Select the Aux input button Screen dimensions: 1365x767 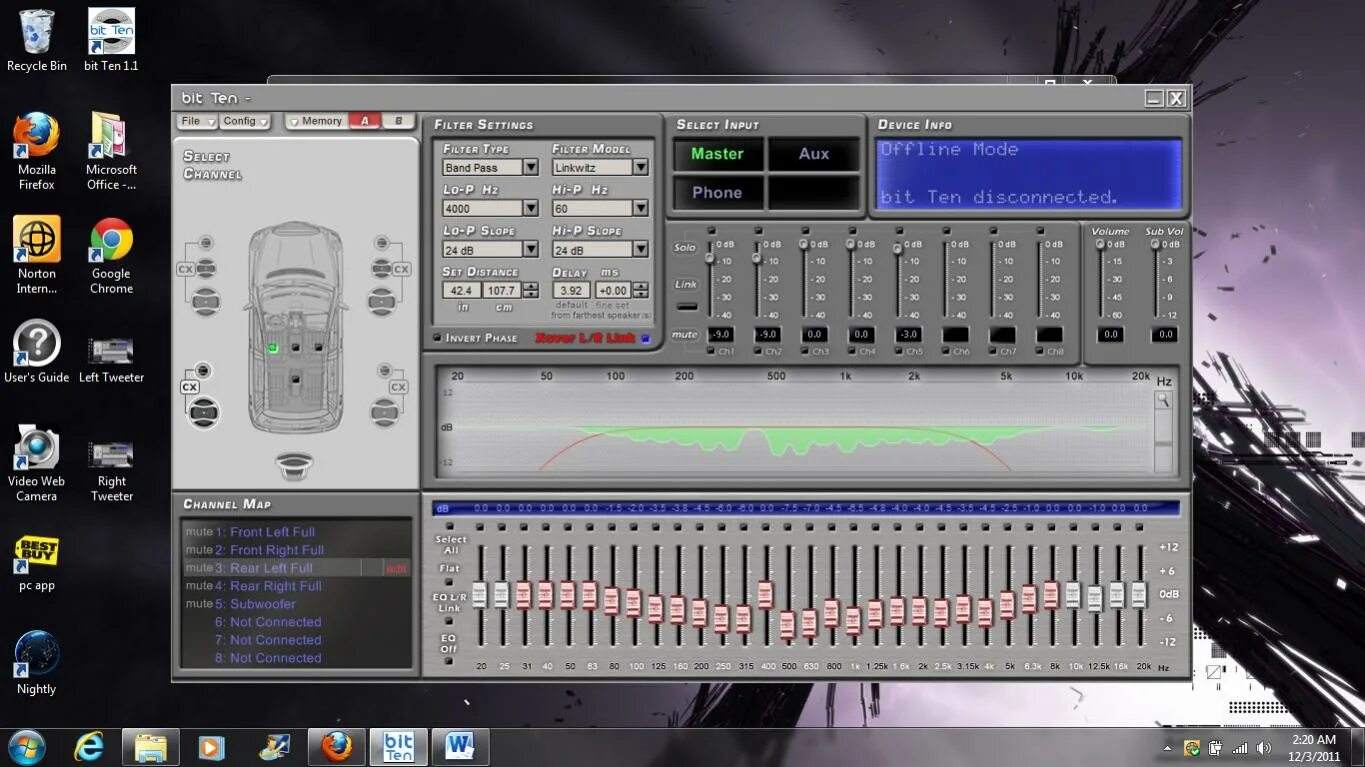coord(813,154)
